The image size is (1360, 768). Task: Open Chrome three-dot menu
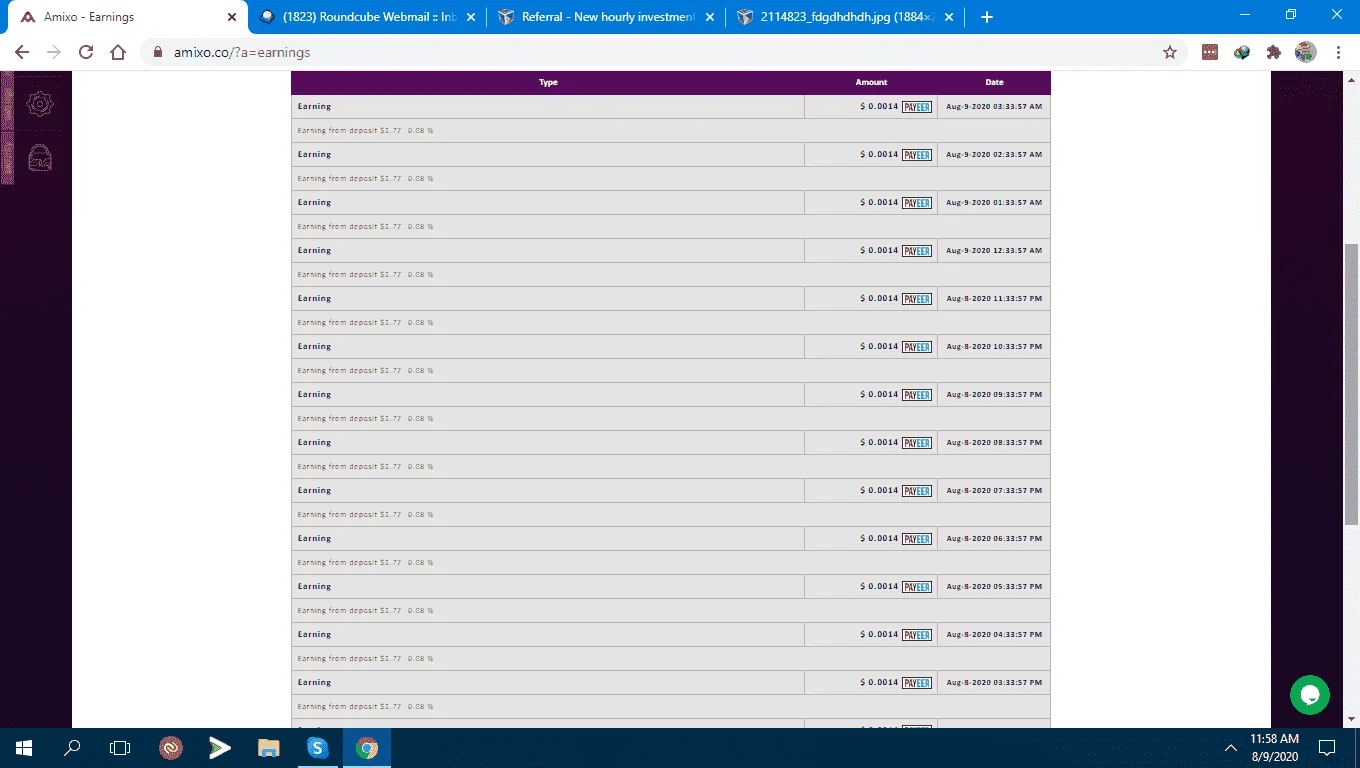[x=1338, y=52]
